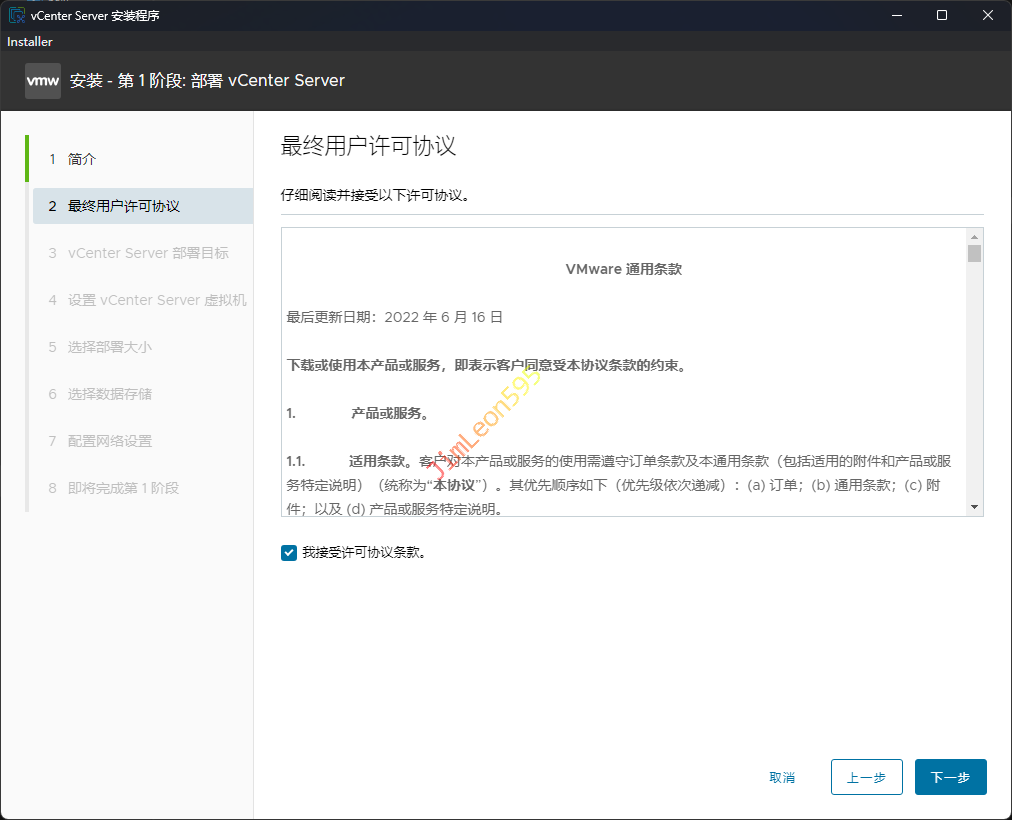Click the 上一步 back button
The width and height of the screenshot is (1012, 820).
click(866, 777)
